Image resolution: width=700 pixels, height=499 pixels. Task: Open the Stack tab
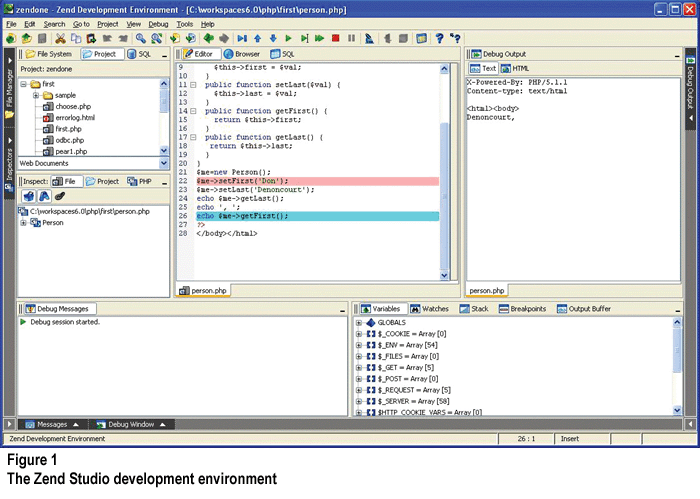coord(474,309)
